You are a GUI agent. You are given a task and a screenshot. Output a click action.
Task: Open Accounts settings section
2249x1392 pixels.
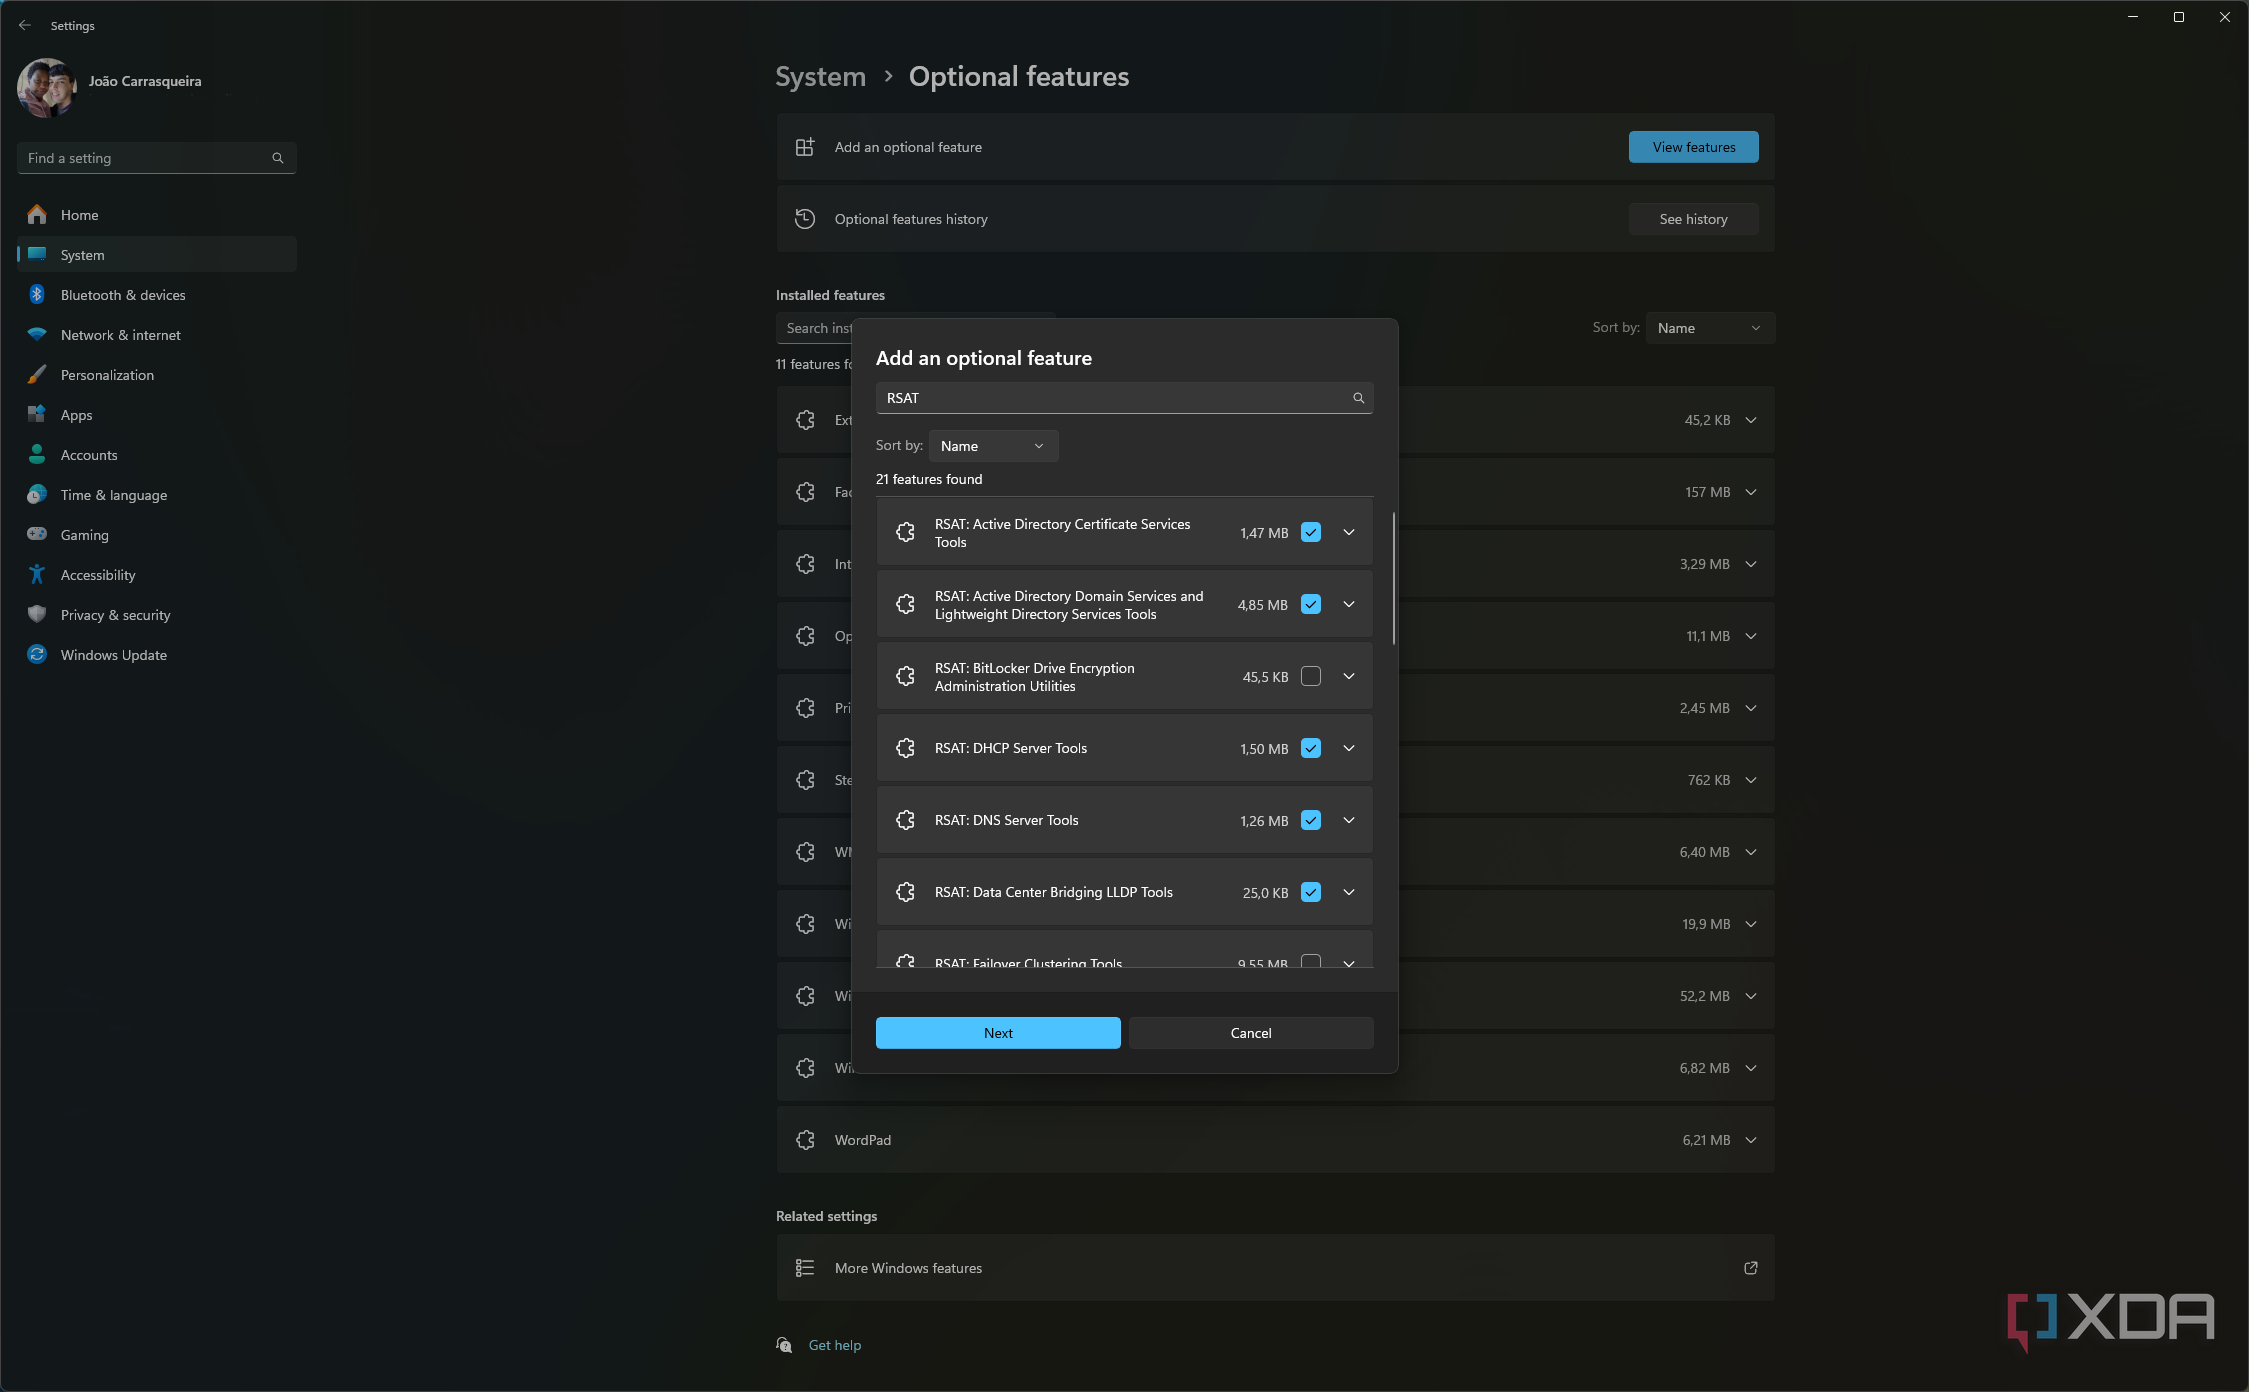pos(157,454)
